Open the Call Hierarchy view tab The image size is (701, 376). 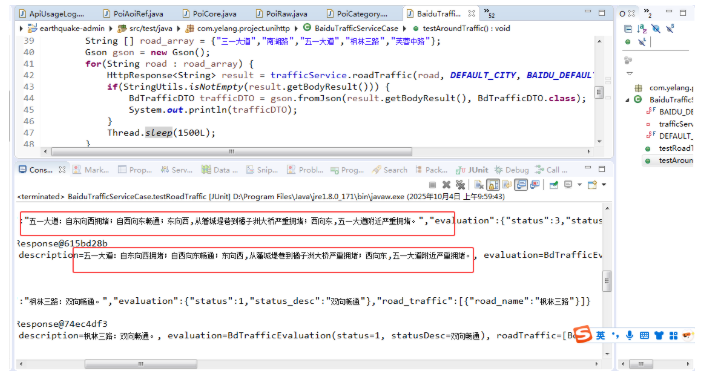coord(552,170)
